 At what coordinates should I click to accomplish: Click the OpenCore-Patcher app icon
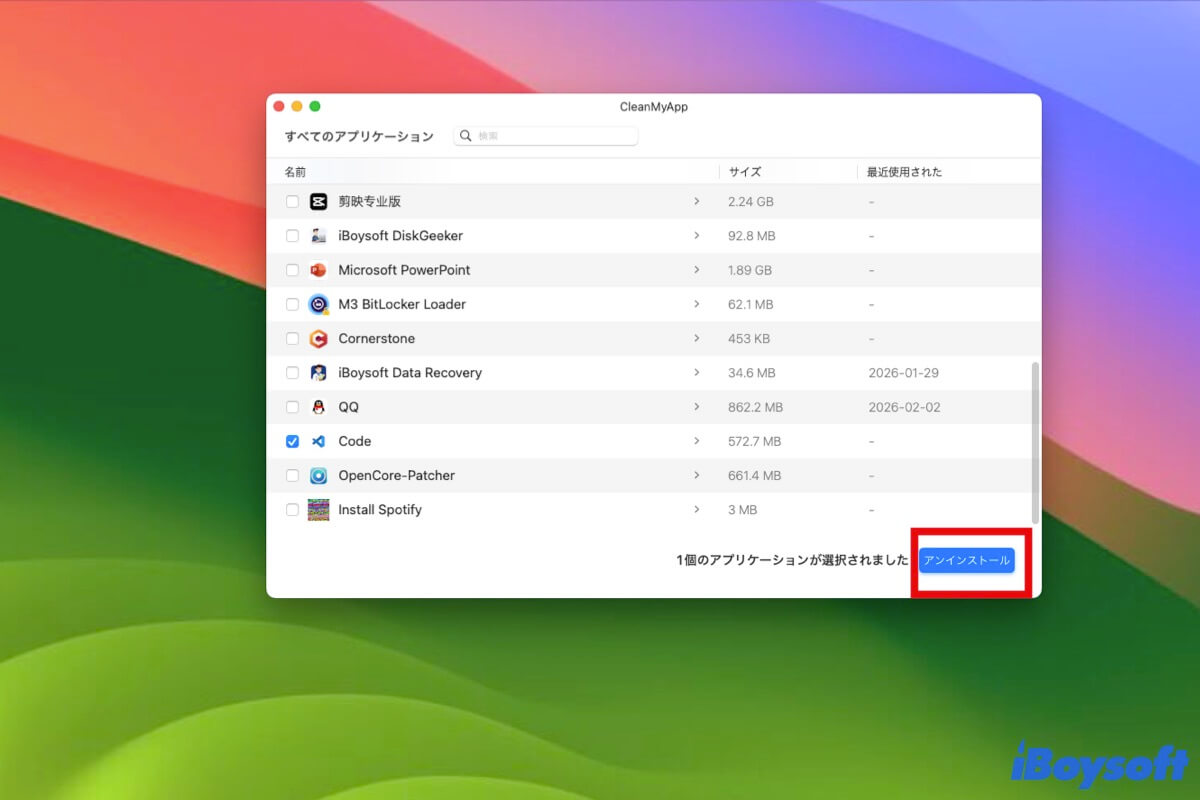tap(320, 475)
